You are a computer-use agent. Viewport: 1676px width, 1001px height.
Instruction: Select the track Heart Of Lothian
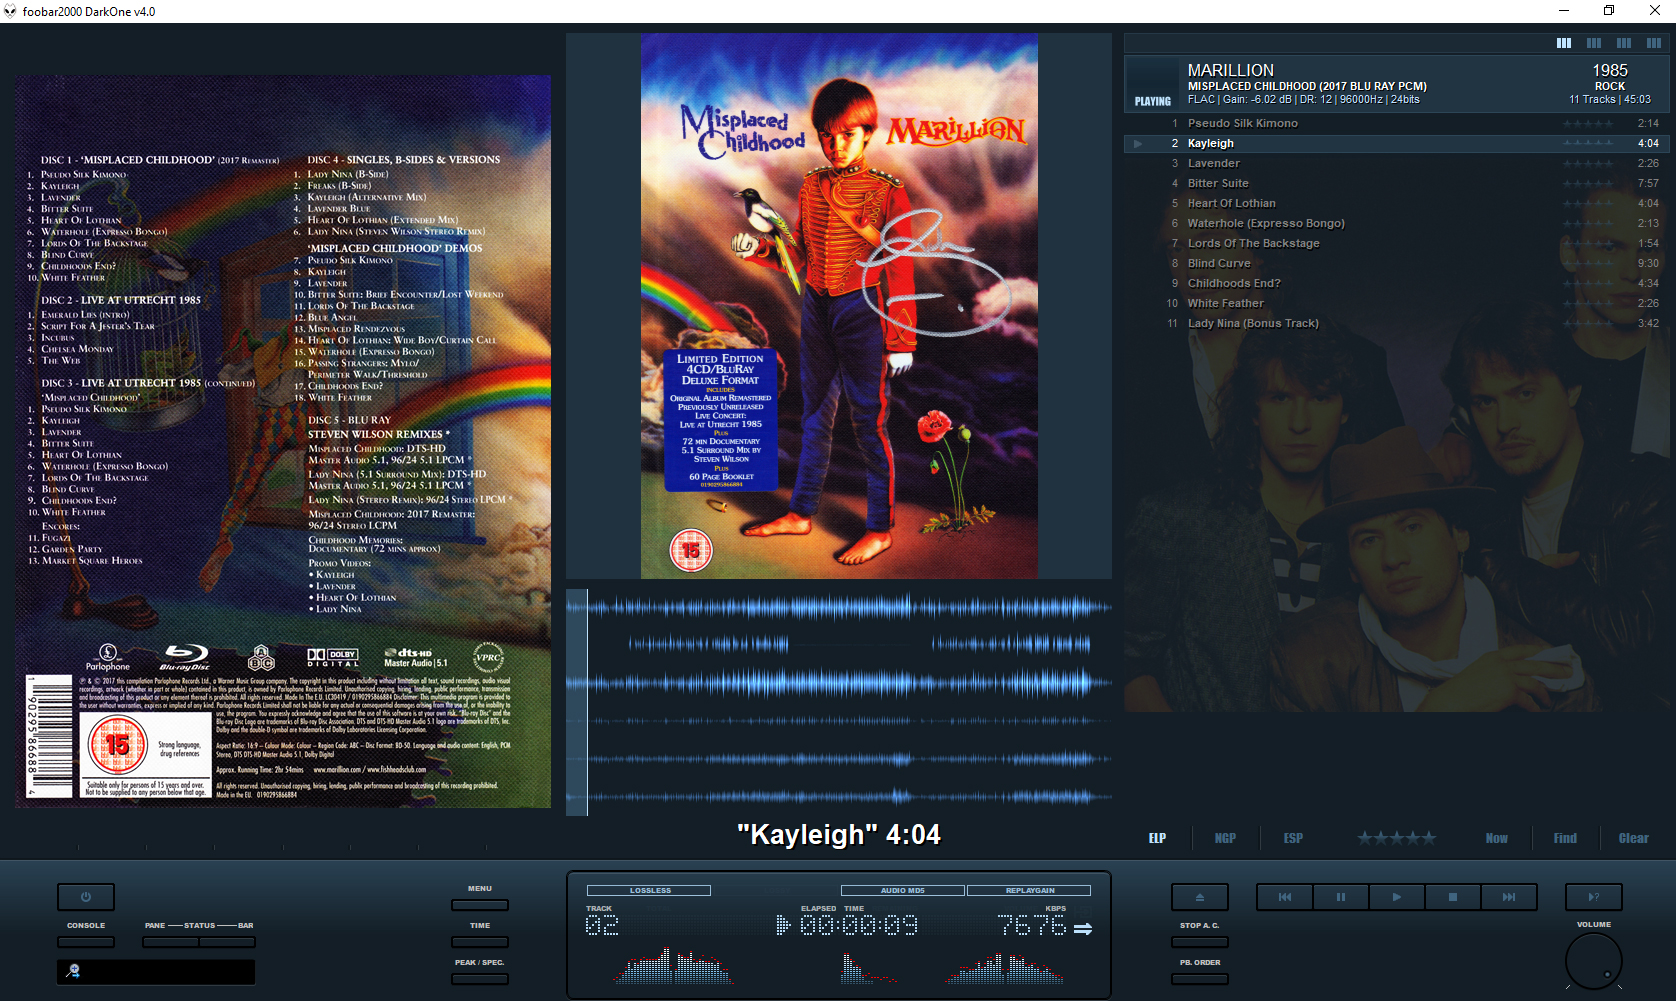(x=1396, y=204)
